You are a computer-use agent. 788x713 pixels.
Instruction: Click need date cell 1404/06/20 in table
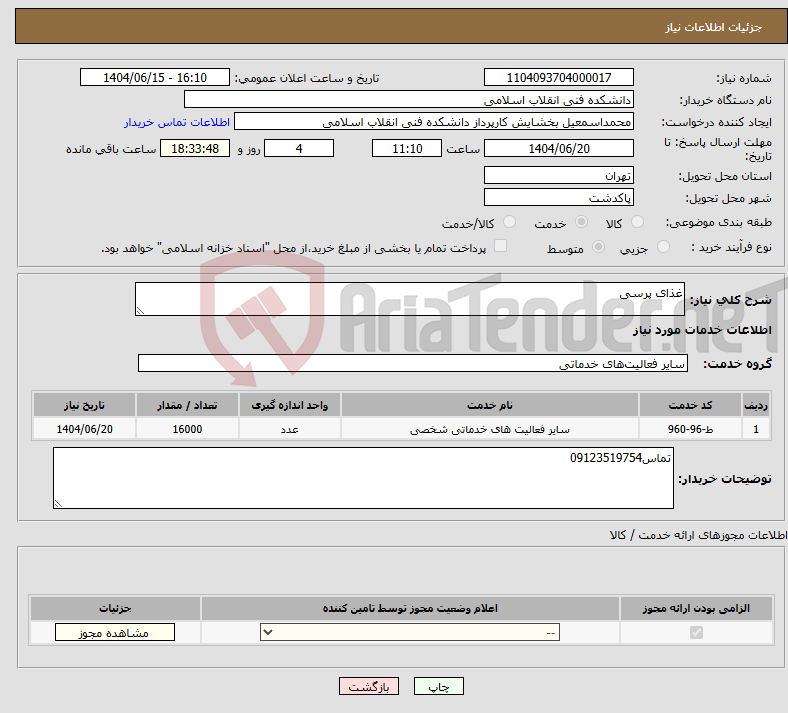pos(84,429)
